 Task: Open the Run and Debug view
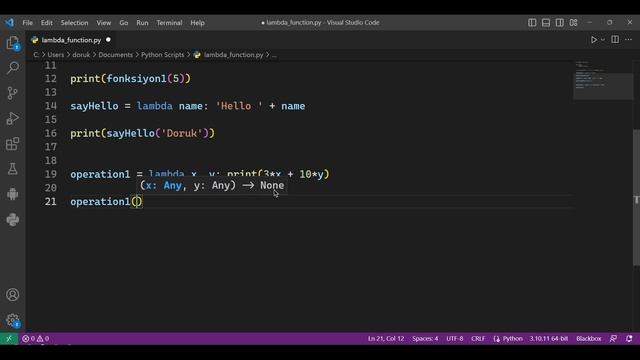[x=13, y=118]
